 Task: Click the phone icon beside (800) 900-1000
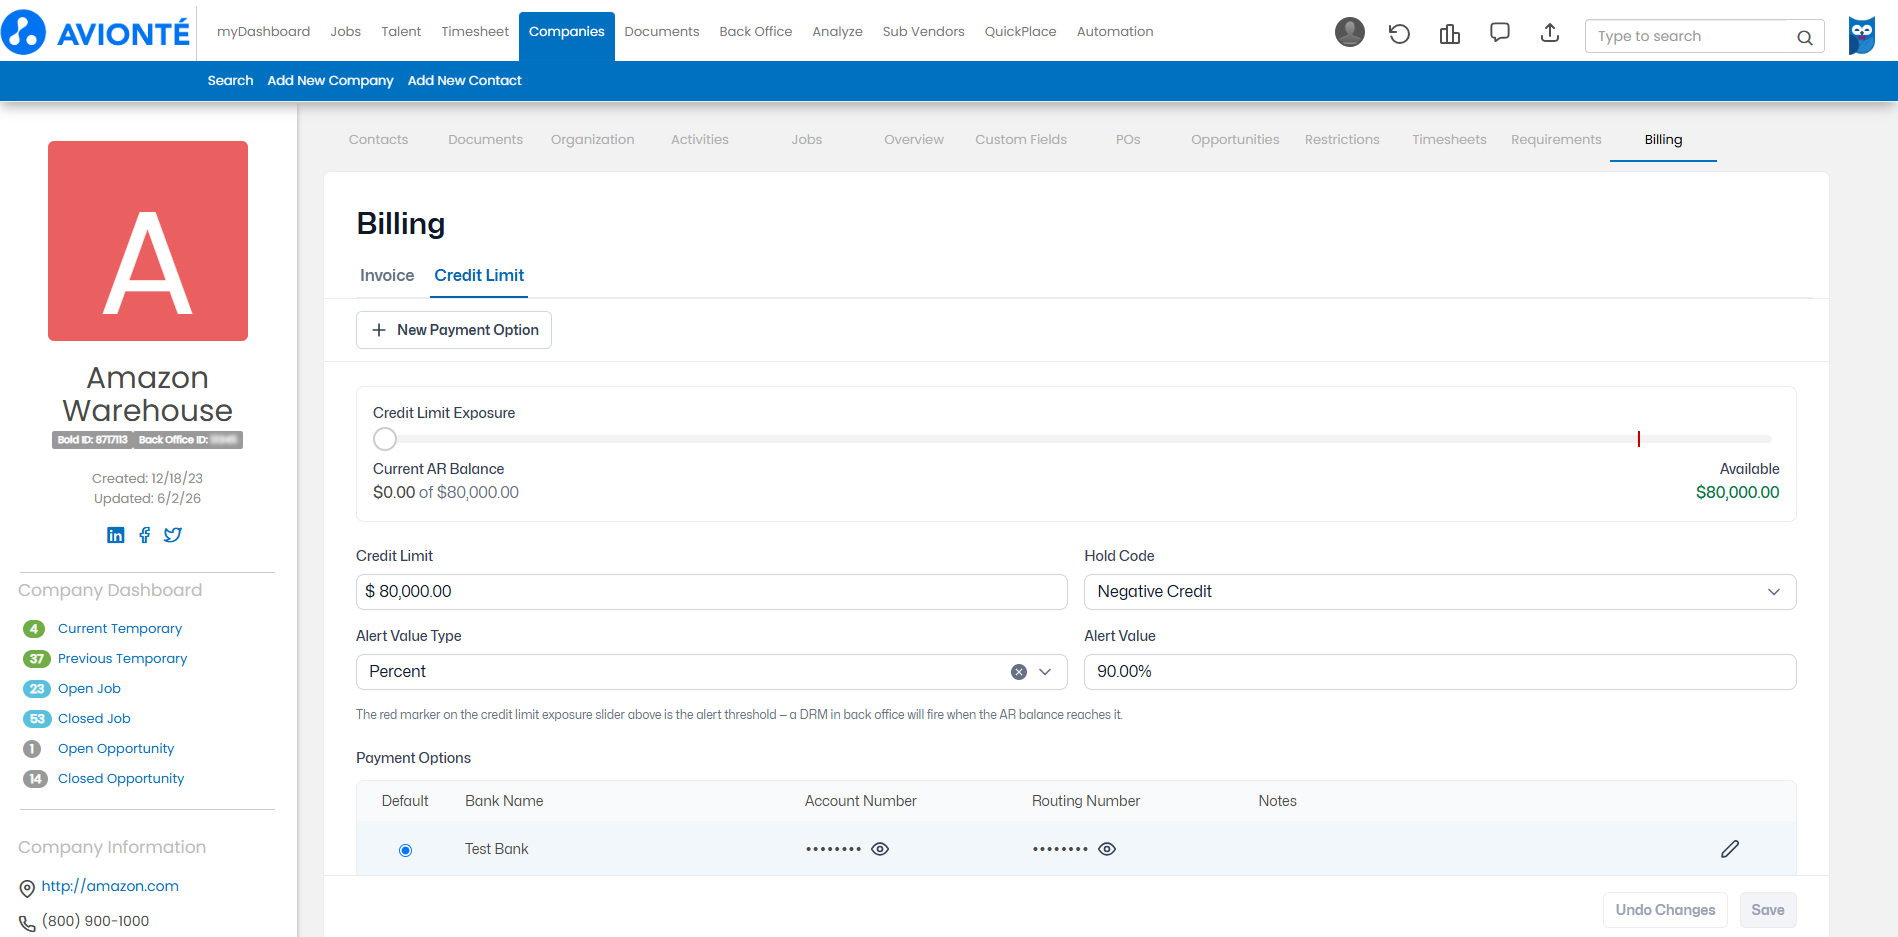coord(27,923)
